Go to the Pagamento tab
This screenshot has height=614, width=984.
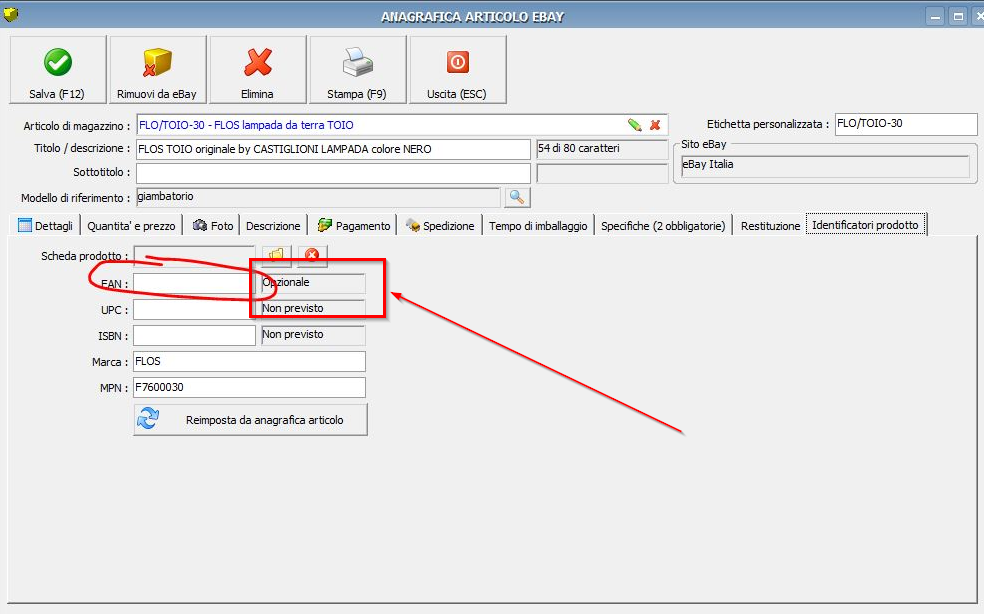[x=353, y=225]
